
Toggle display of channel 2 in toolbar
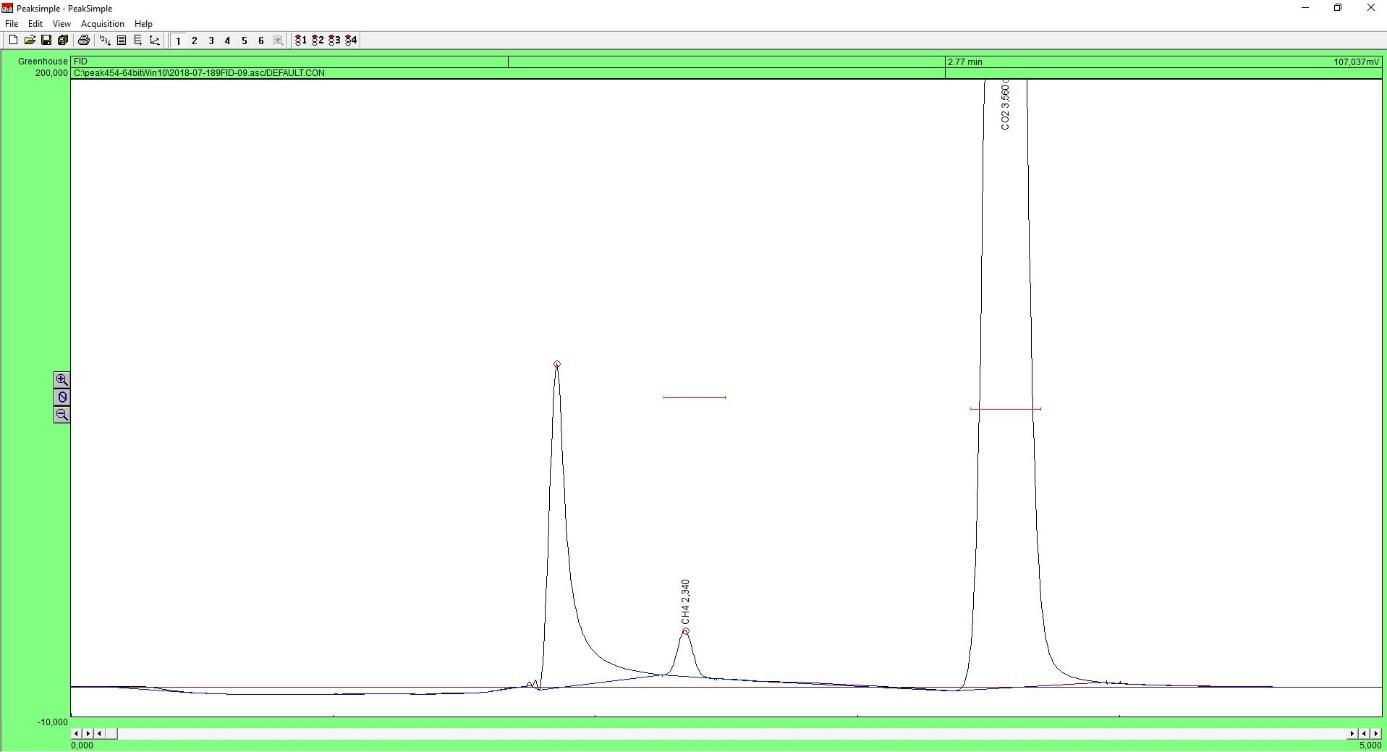[x=194, y=40]
